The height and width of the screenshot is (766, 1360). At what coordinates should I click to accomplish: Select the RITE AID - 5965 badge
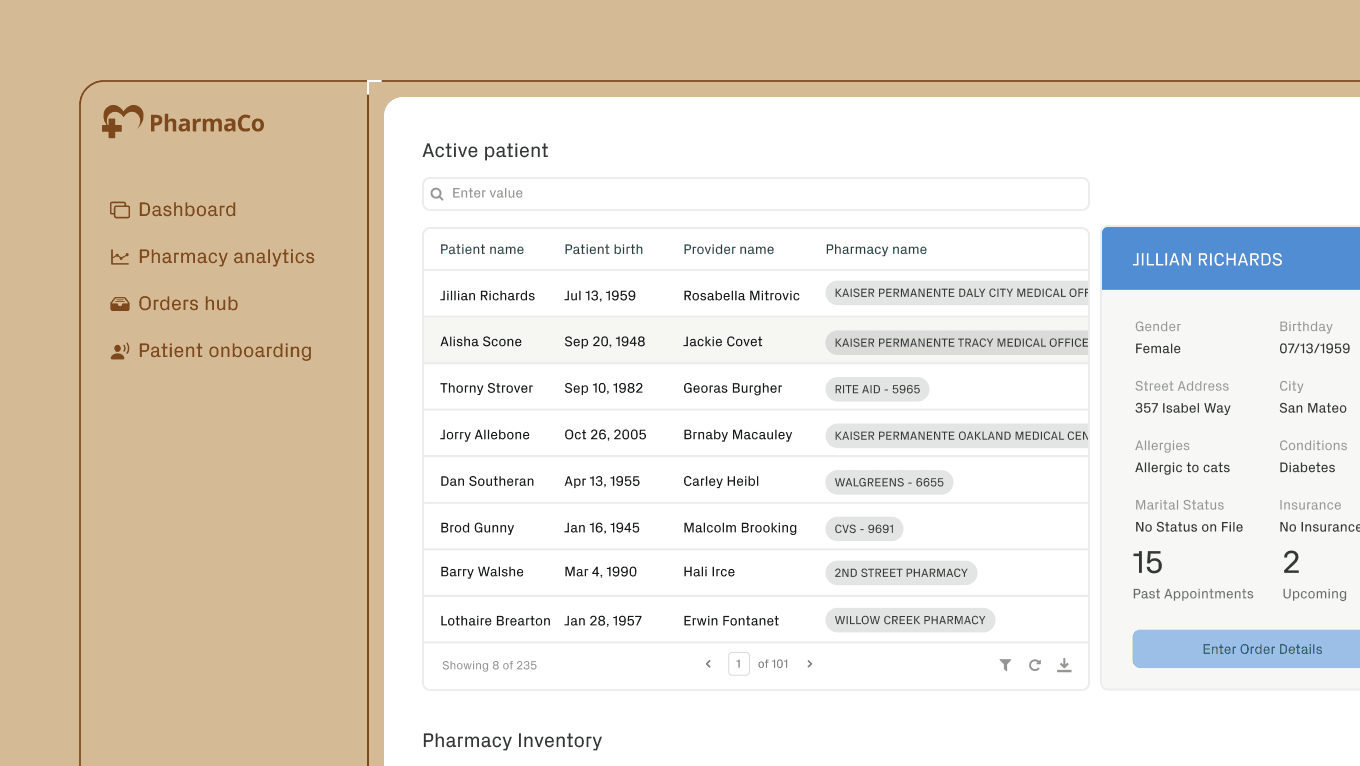[x=877, y=389]
